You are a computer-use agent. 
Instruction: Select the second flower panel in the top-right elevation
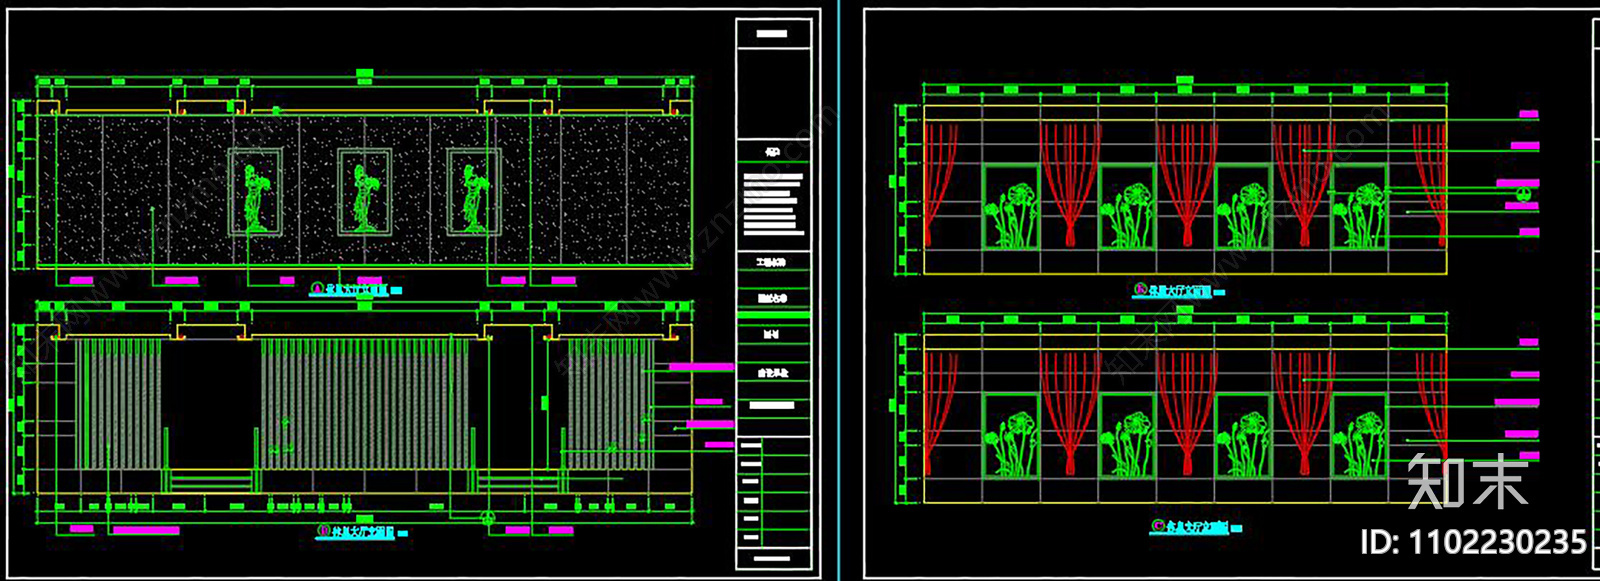1127,206
